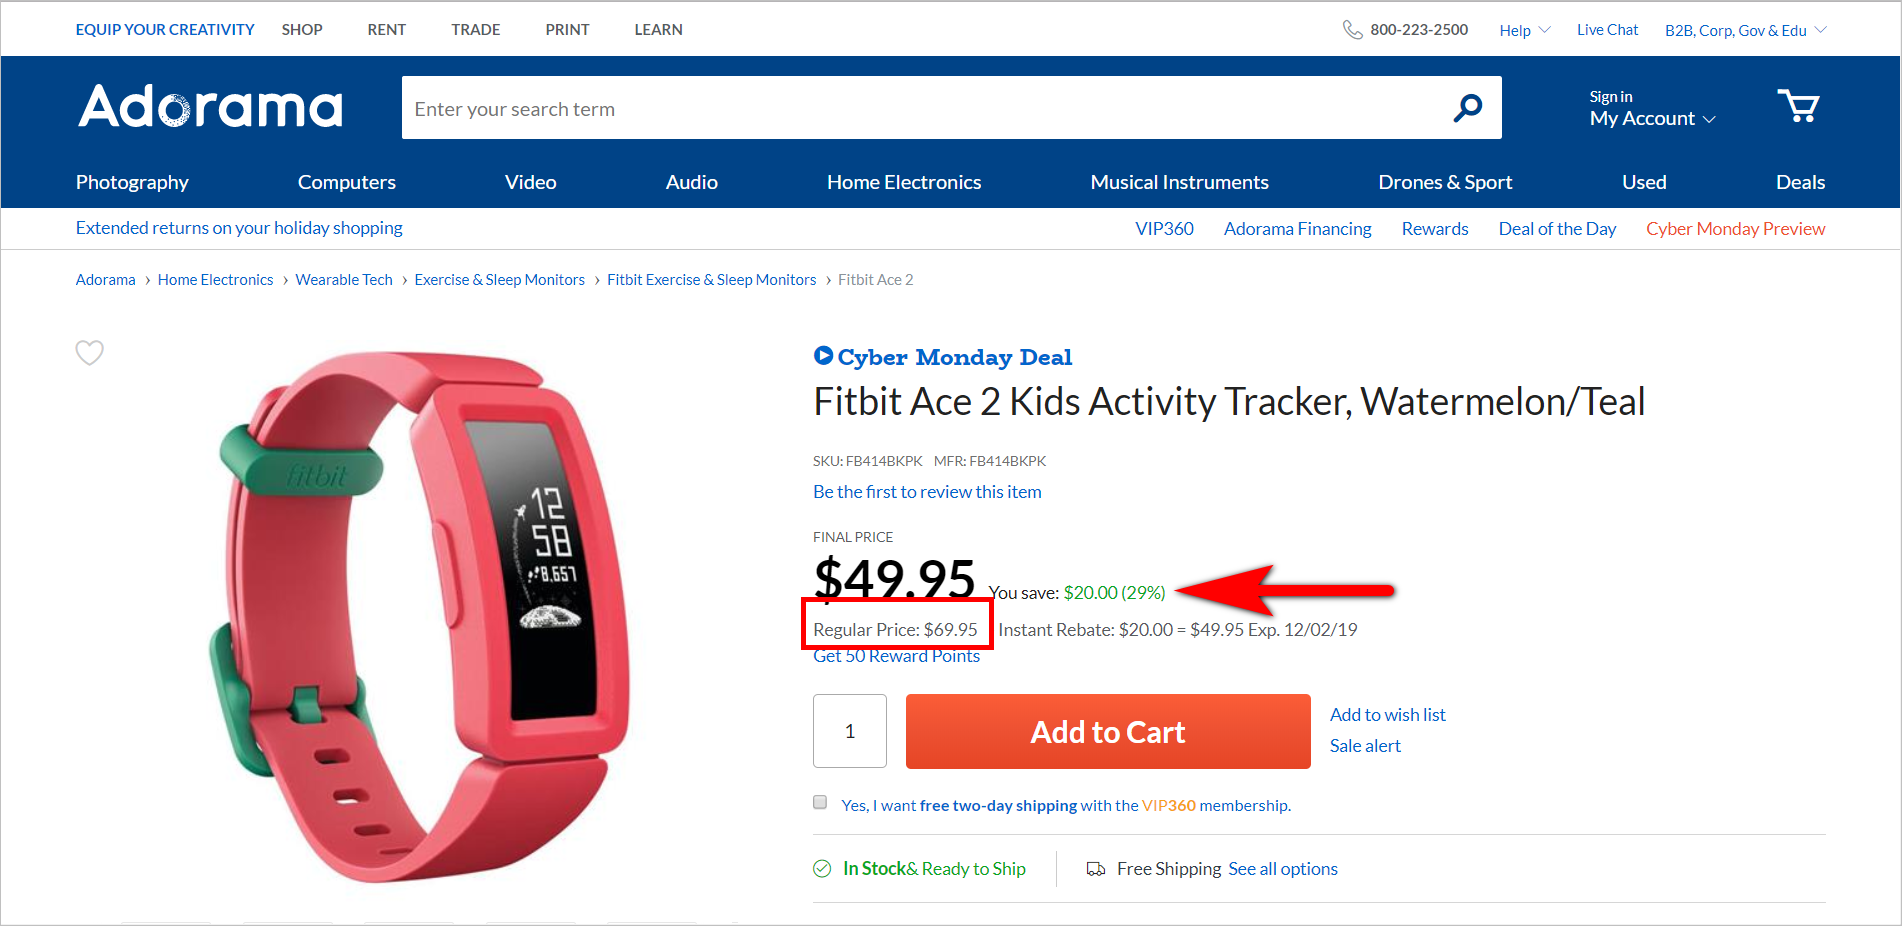1902x926 pixels.
Task: Click the heart icon to favorite the product
Action: point(89,352)
